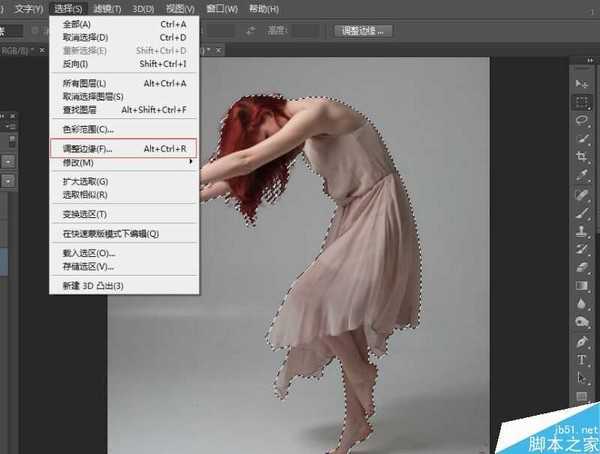Click the 高度 input field
The image size is (600, 454).
pos(307,31)
